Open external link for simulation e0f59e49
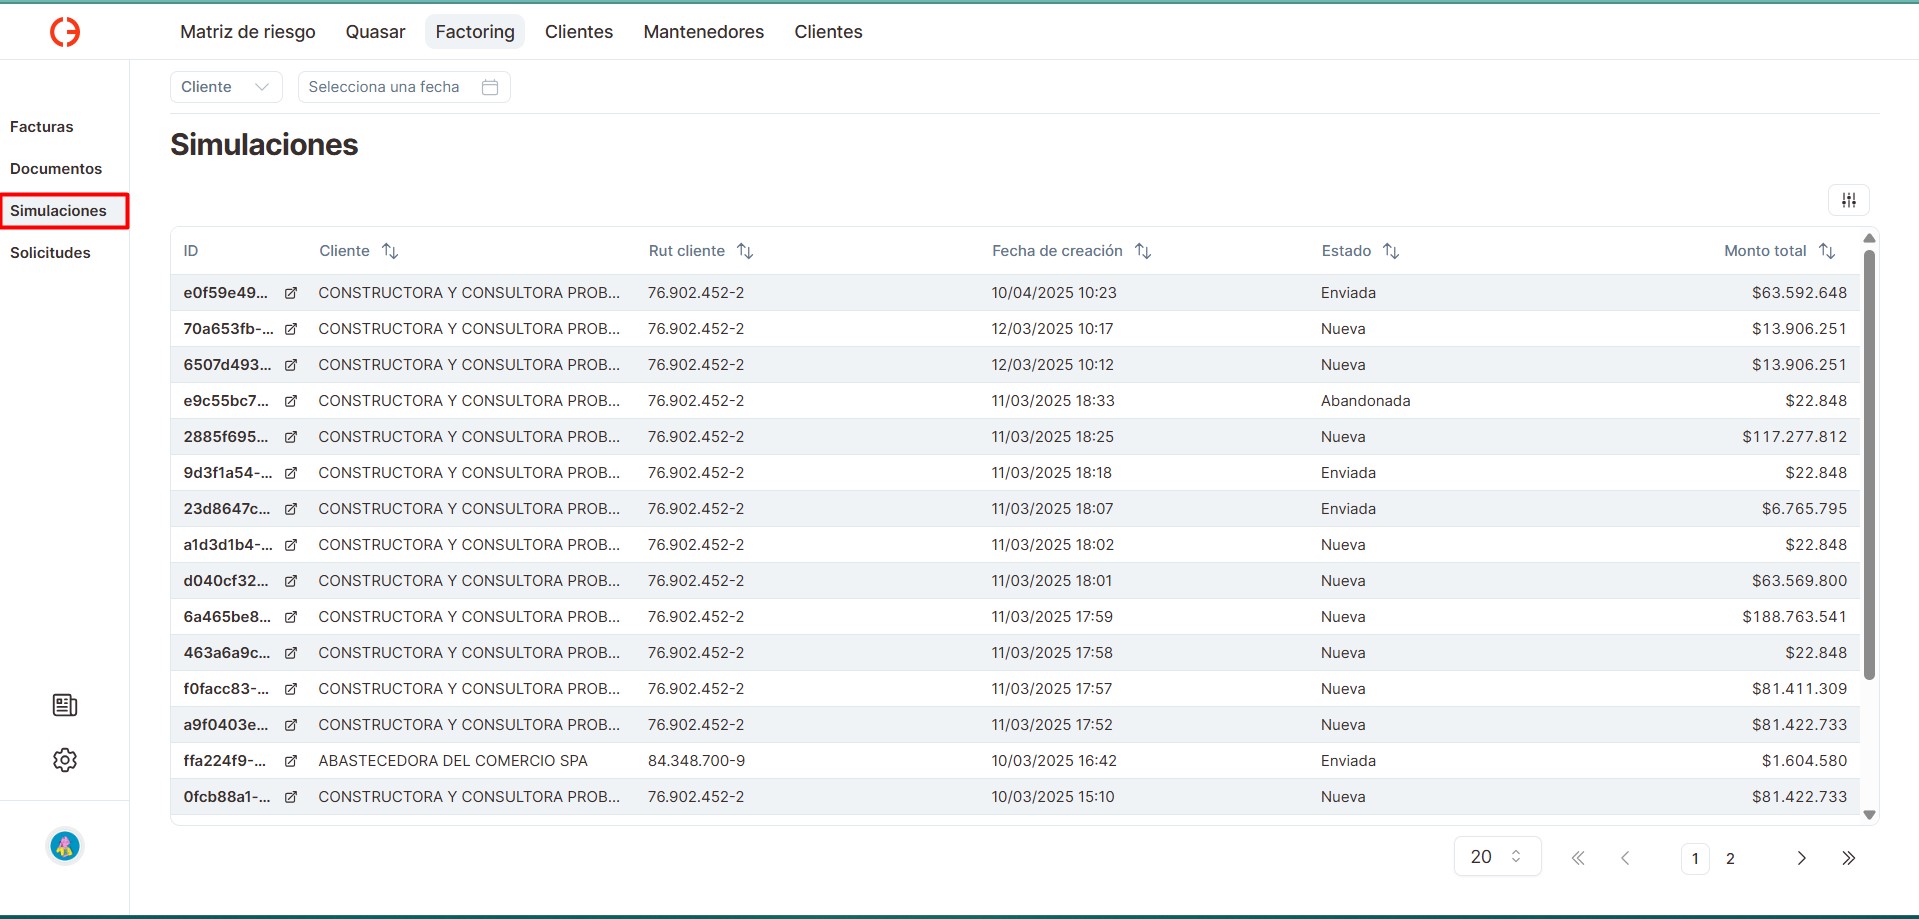The height and width of the screenshot is (919, 1919). click(x=291, y=293)
